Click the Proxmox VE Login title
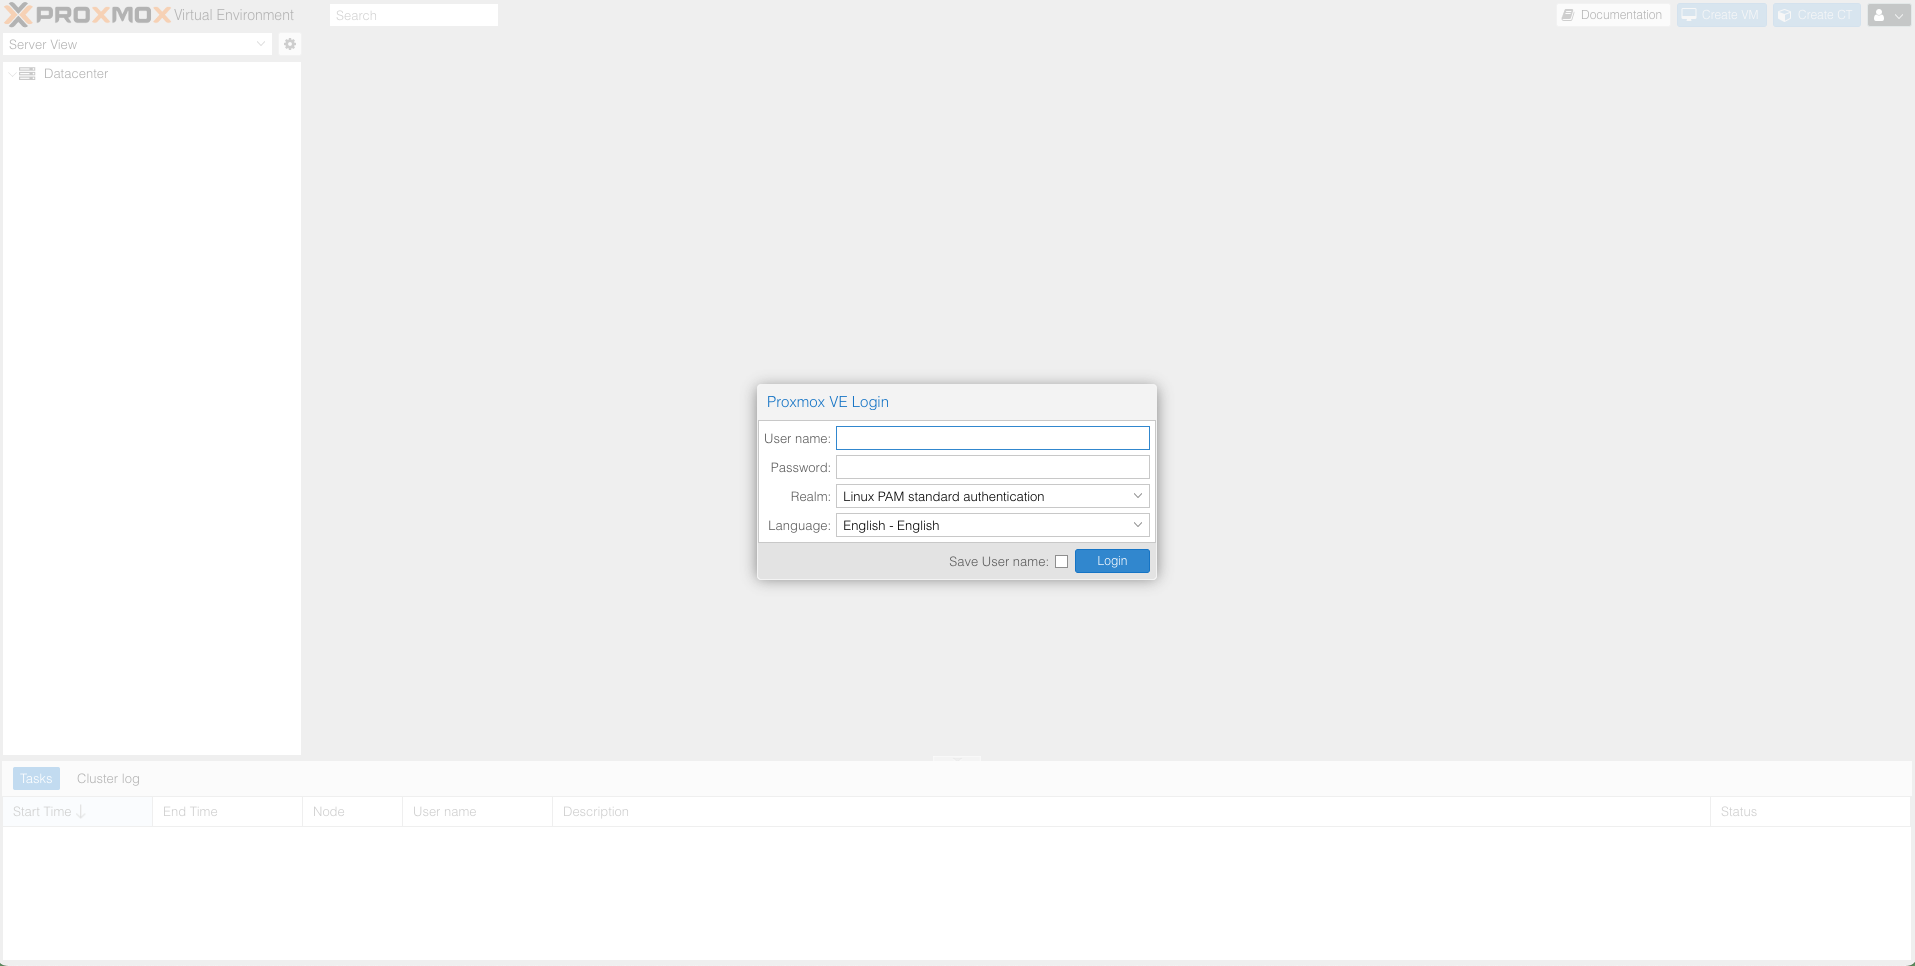This screenshot has width=1915, height=966. point(827,402)
